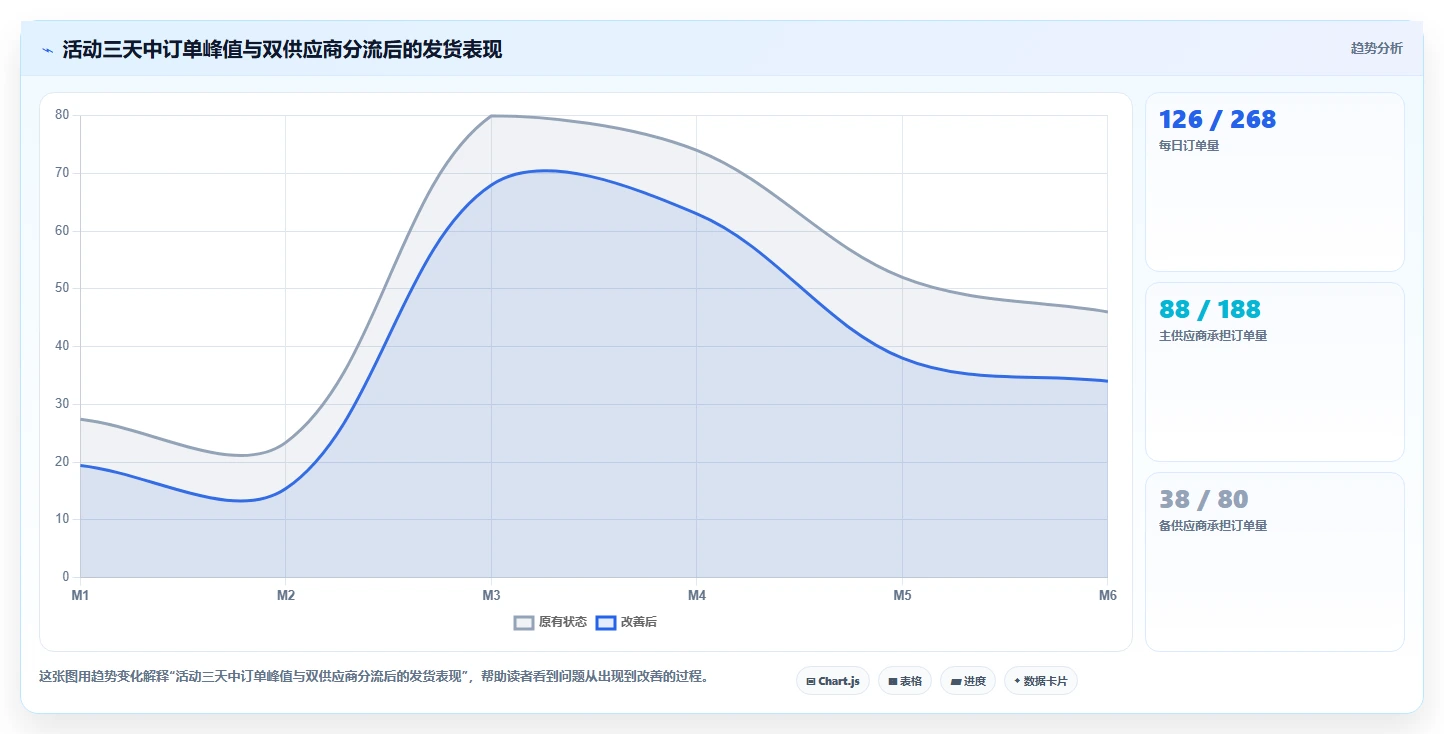Click the blue line point at M4
This screenshot has width=1444, height=734.
pyautogui.click(x=697, y=214)
